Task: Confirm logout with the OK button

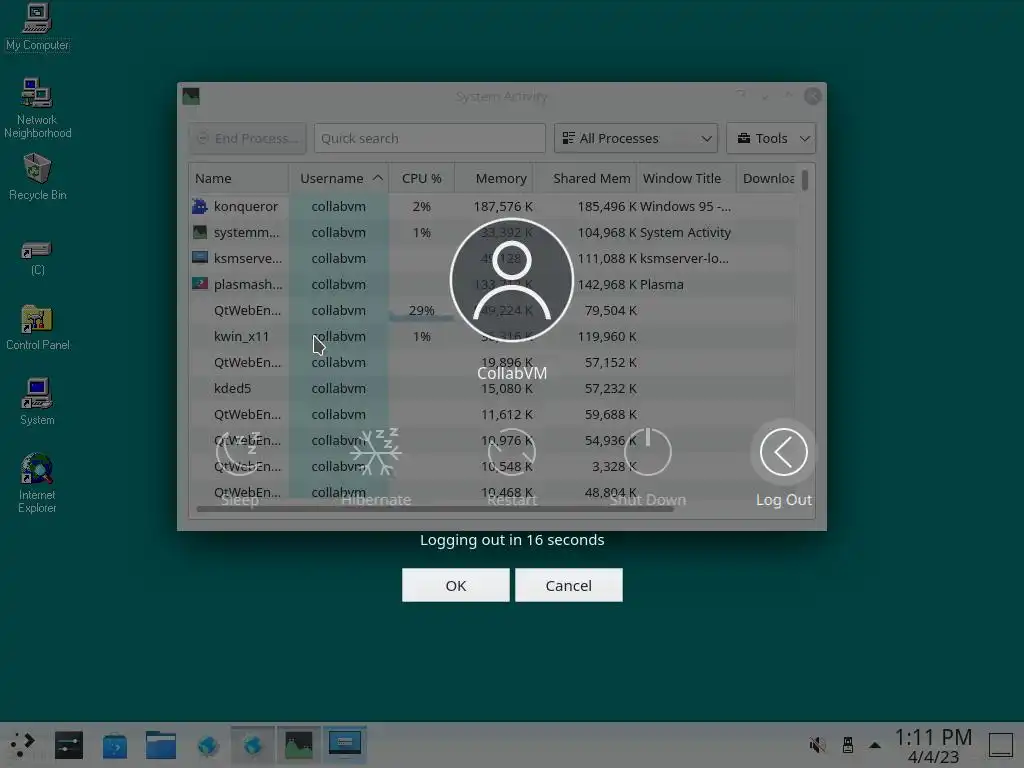Action: [x=455, y=585]
